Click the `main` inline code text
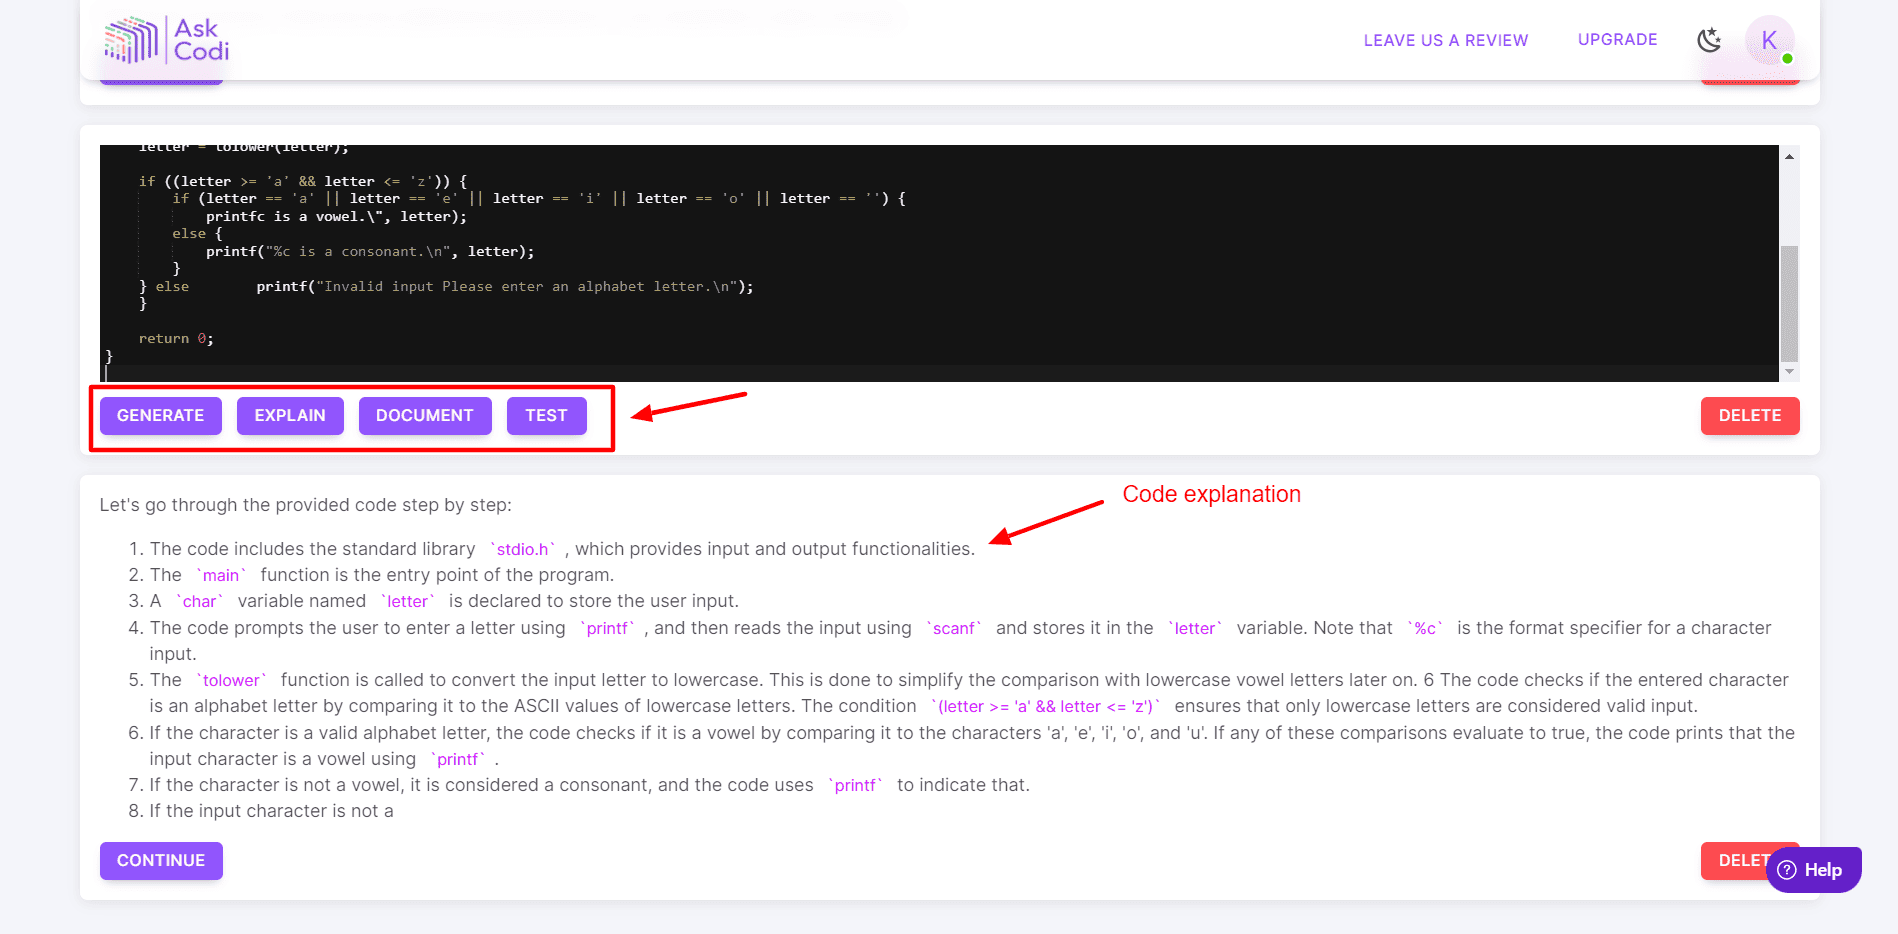Image resolution: width=1898 pixels, height=934 pixels. pos(221,575)
